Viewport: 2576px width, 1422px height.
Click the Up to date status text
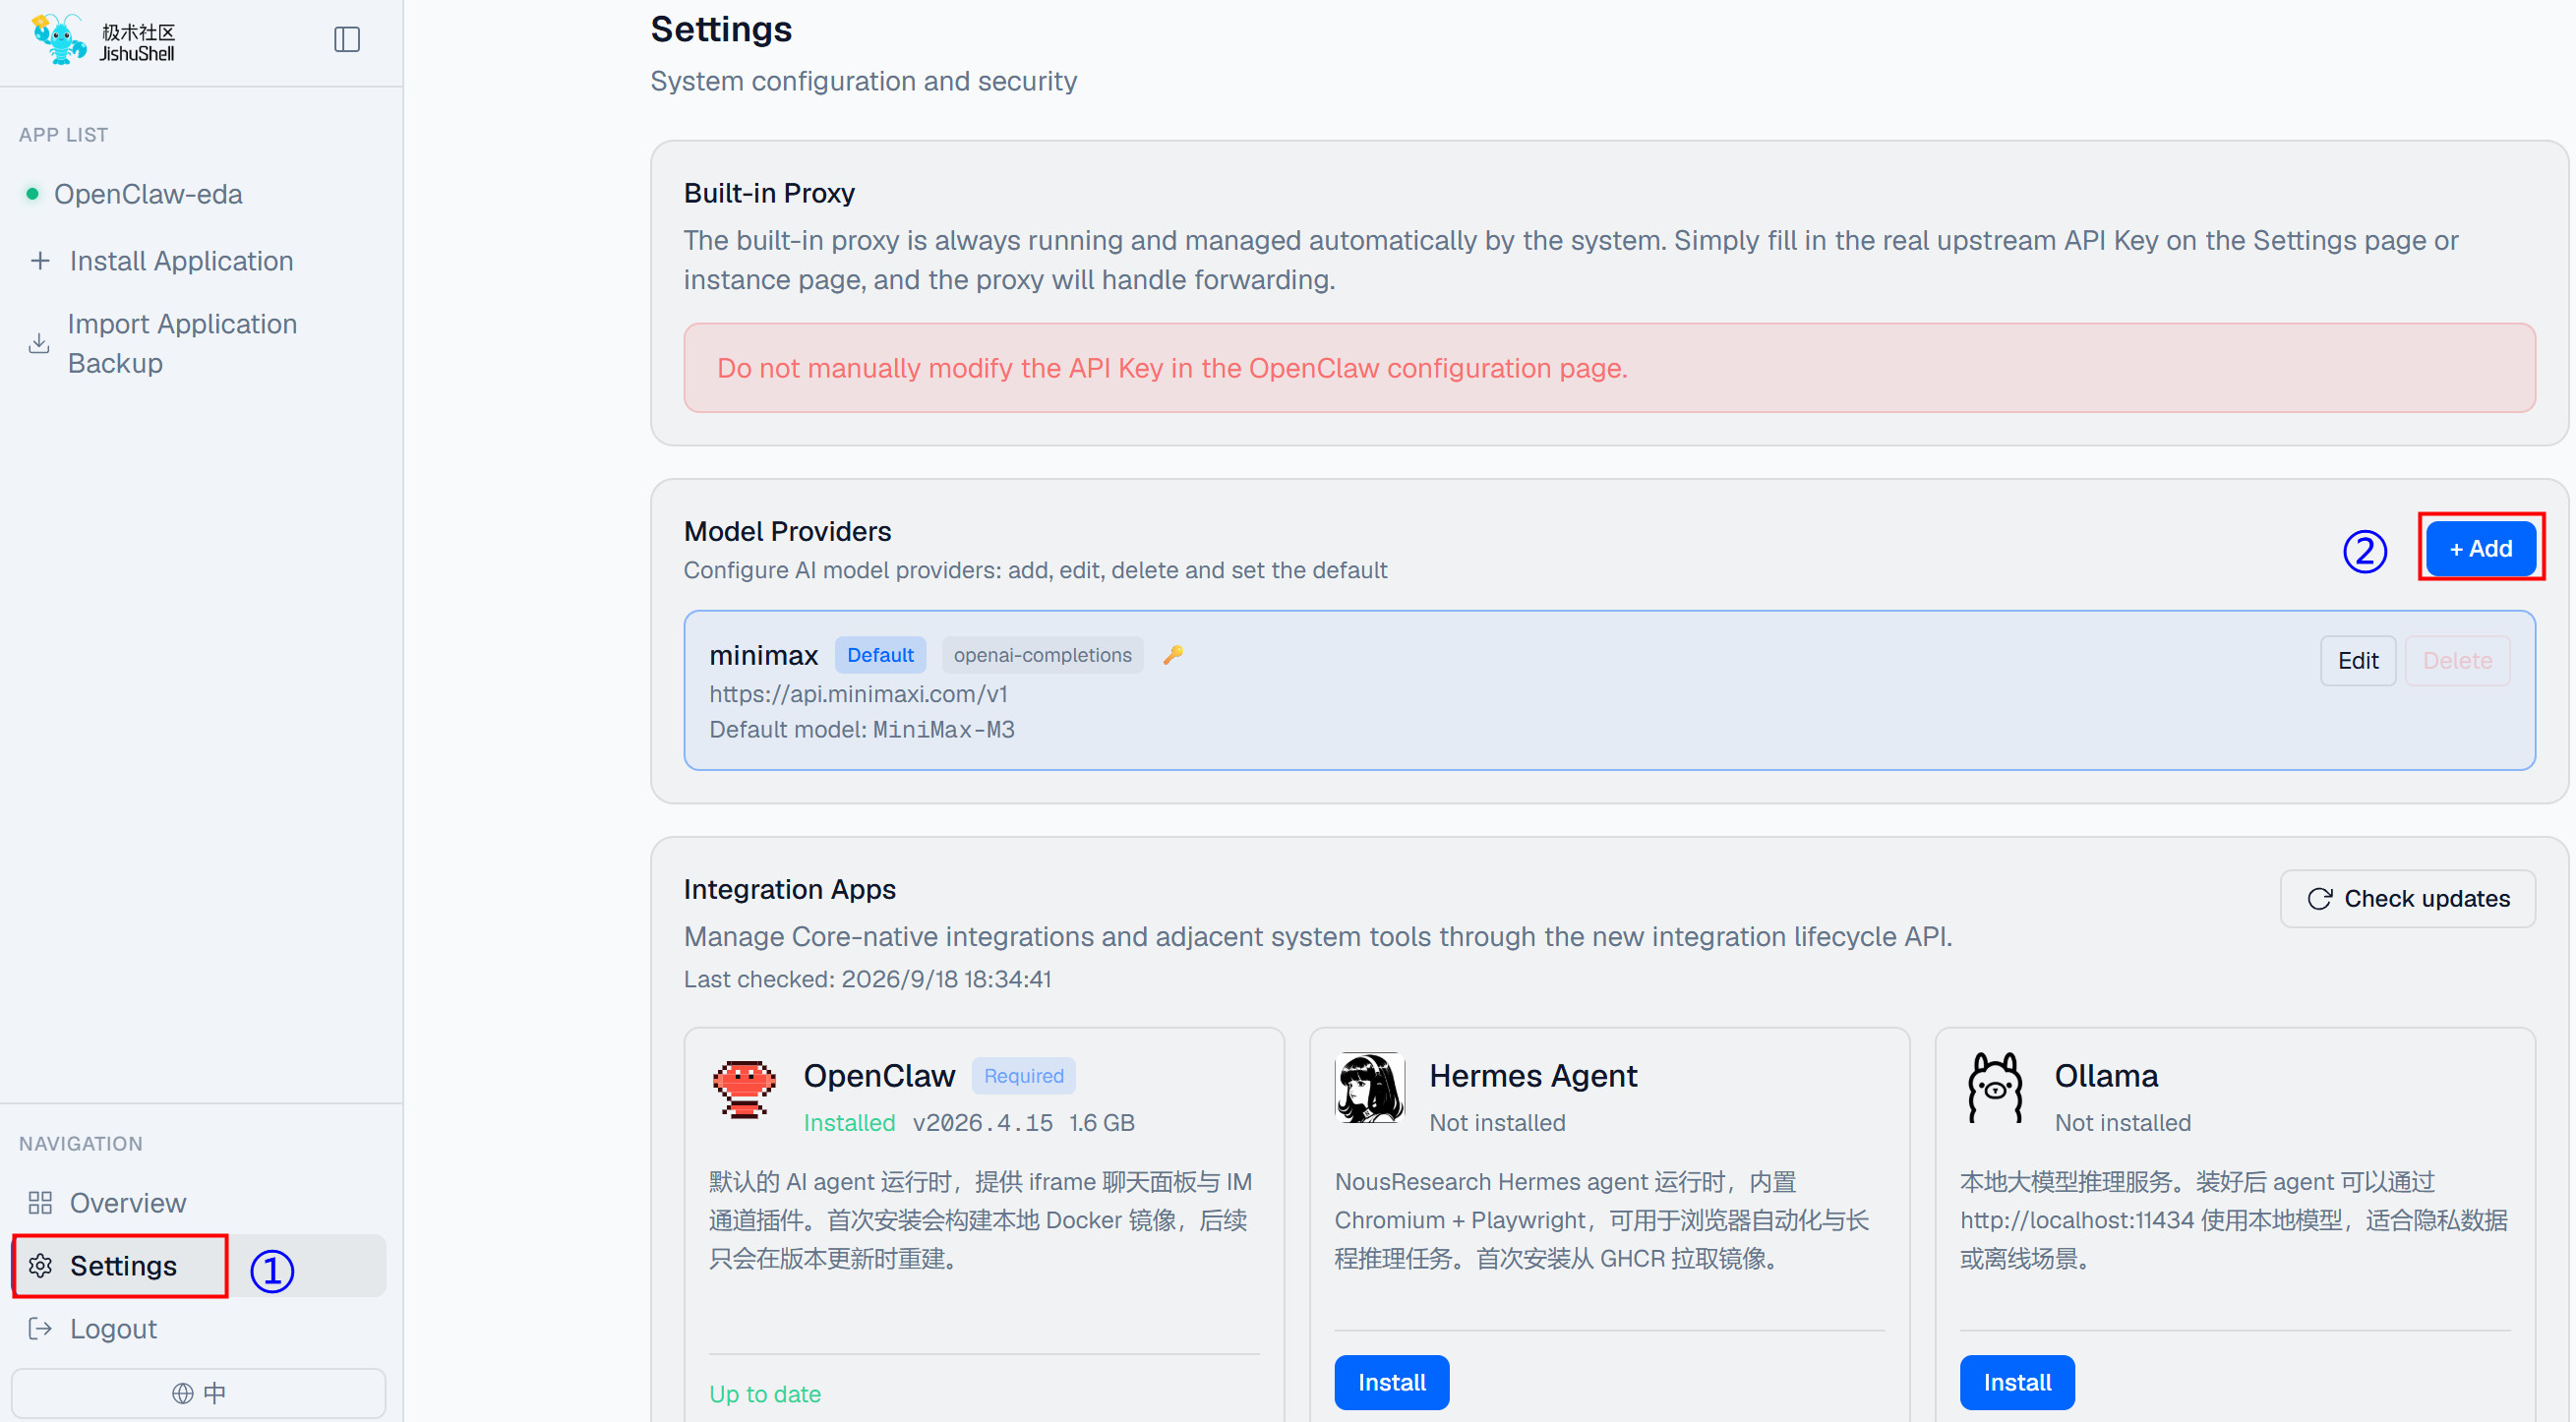coord(765,1393)
